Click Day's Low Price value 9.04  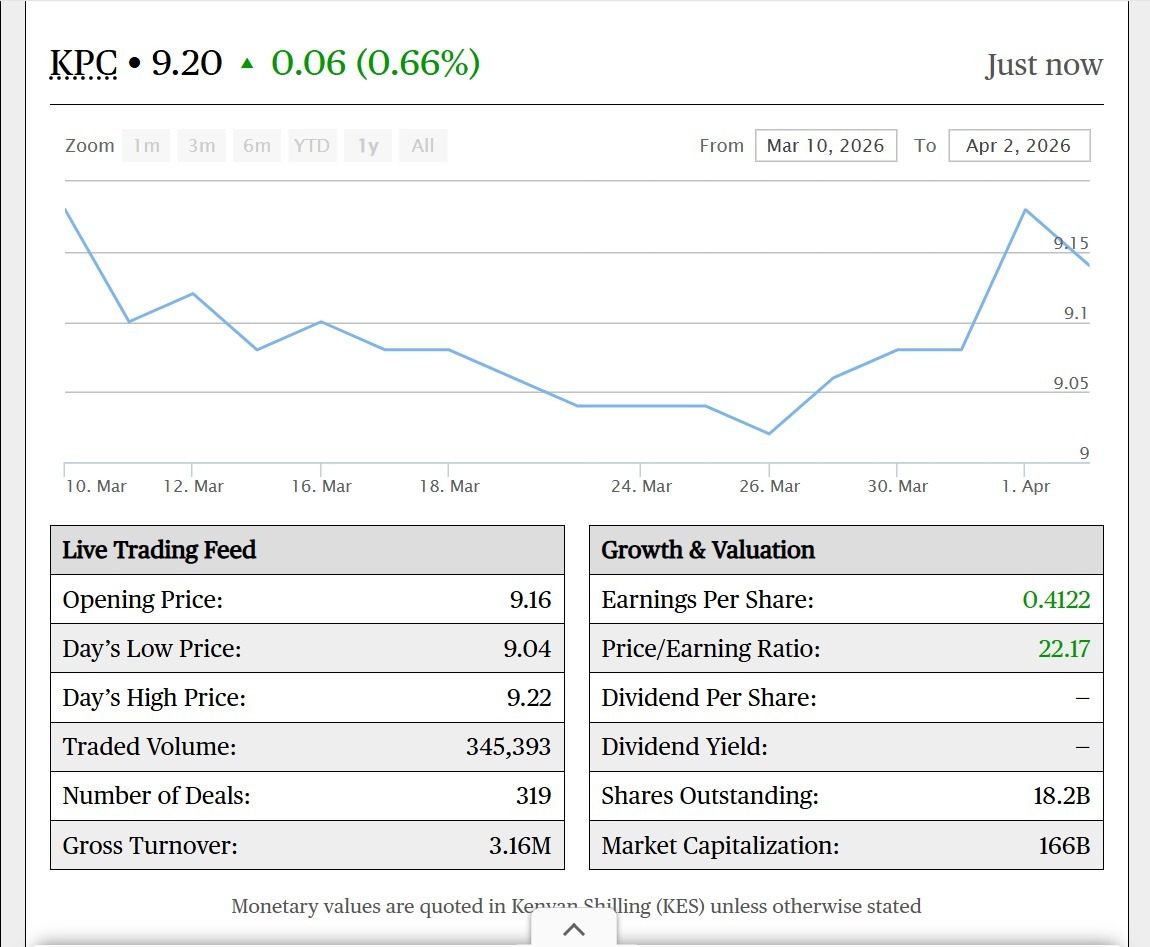(x=527, y=648)
